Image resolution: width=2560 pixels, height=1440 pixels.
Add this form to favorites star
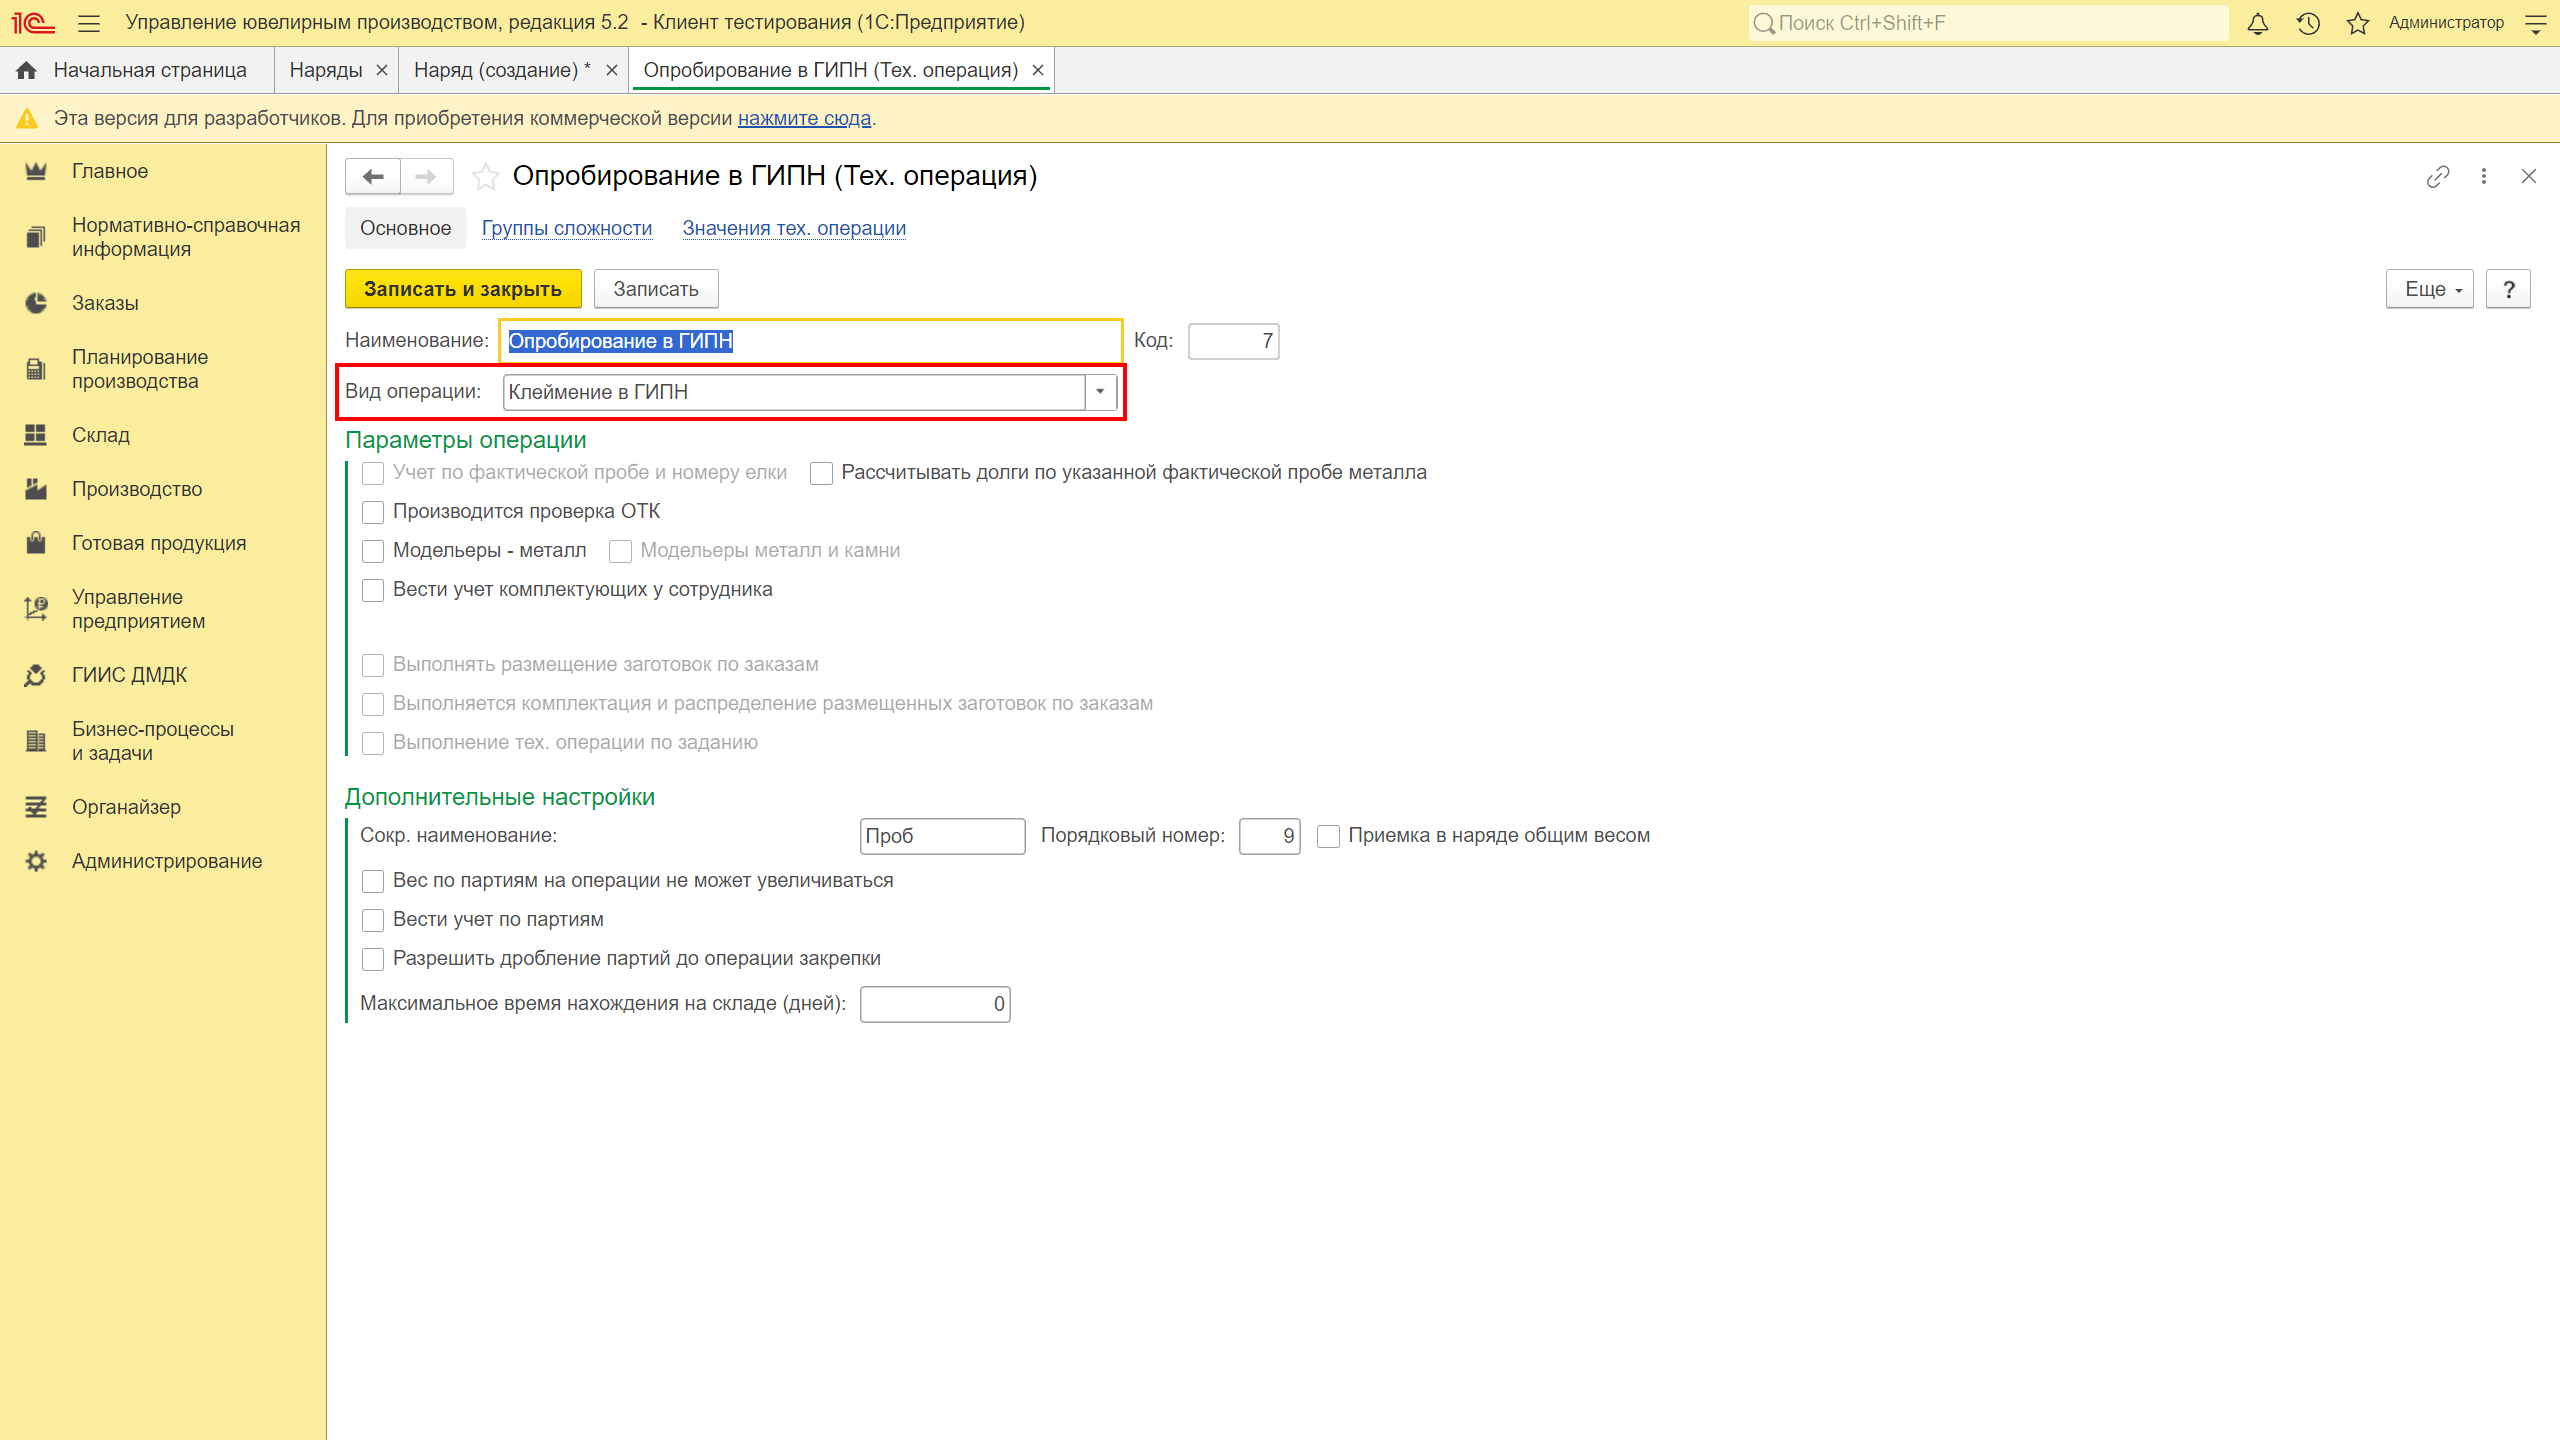tap(486, 177)
